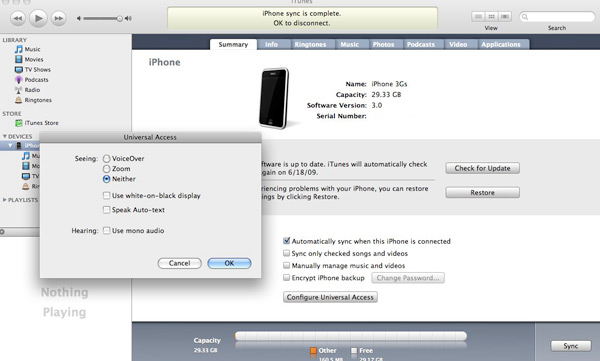The image size is (600, 361).
Task: Select the iPhone's Music sub-item icon
Action: (x=26, y=156)
